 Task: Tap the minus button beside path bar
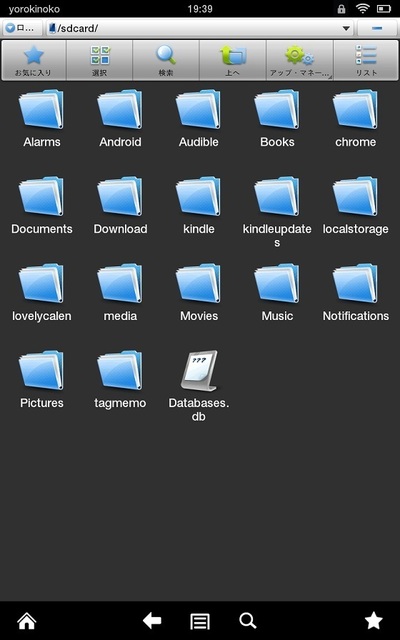point(377,28)
